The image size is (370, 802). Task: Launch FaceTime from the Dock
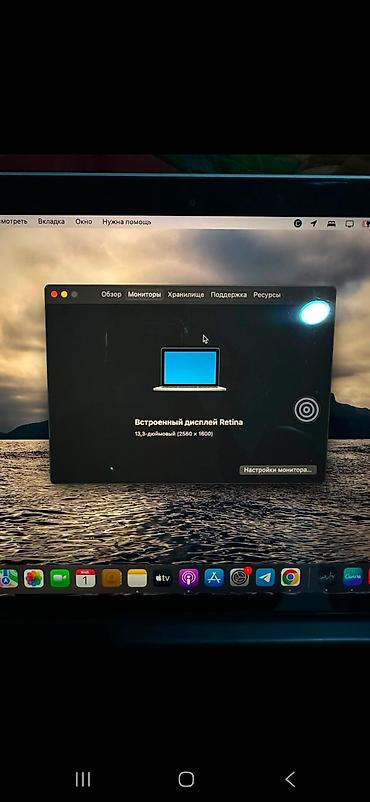pyautogui.click(x=60, y=578)
